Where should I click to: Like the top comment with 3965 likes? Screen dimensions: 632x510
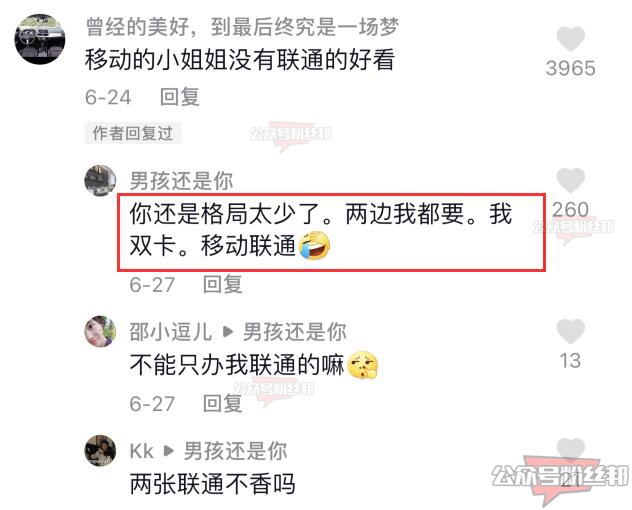tap(570, 39)
